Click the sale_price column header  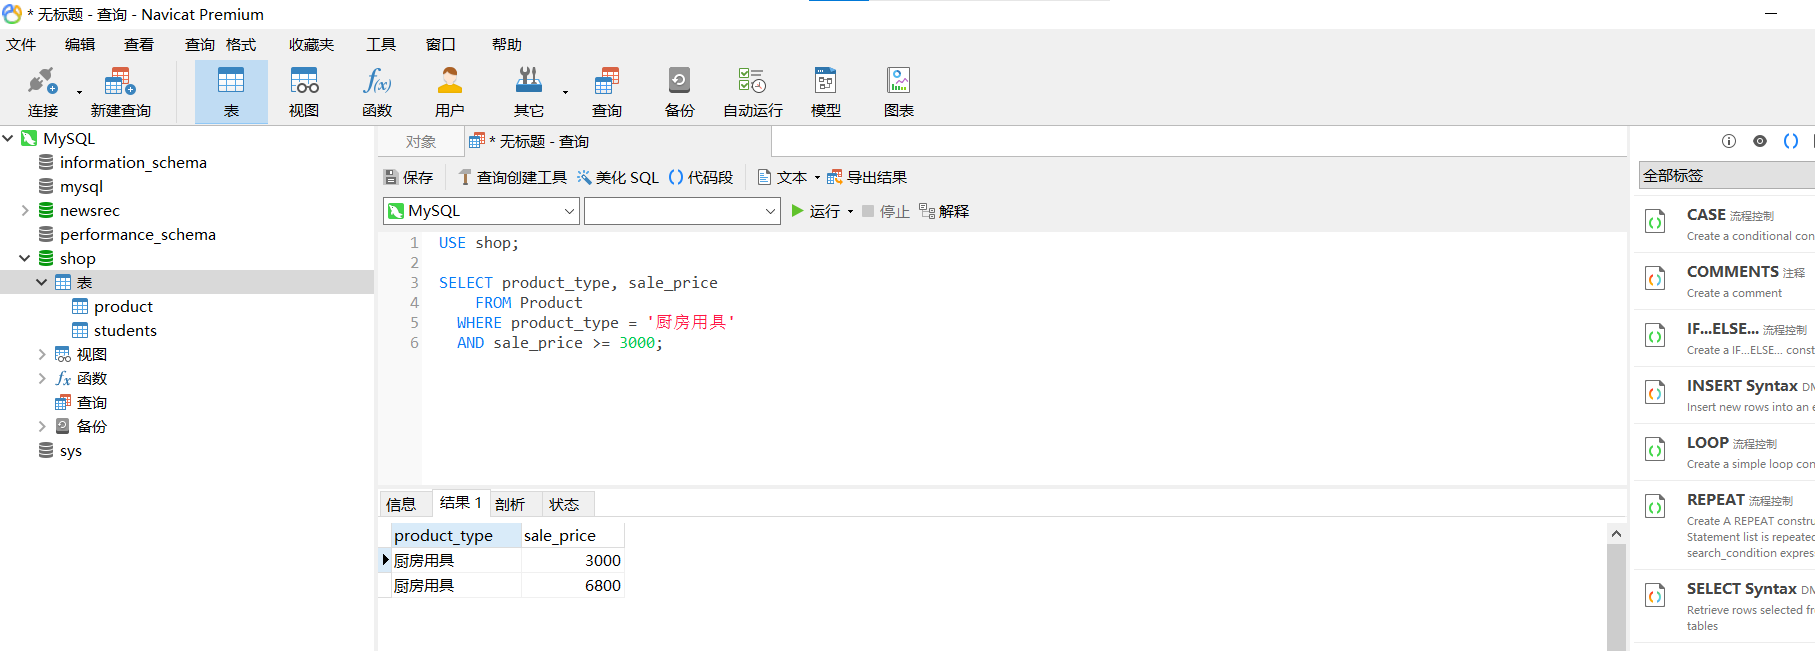(x=573, y=535)
